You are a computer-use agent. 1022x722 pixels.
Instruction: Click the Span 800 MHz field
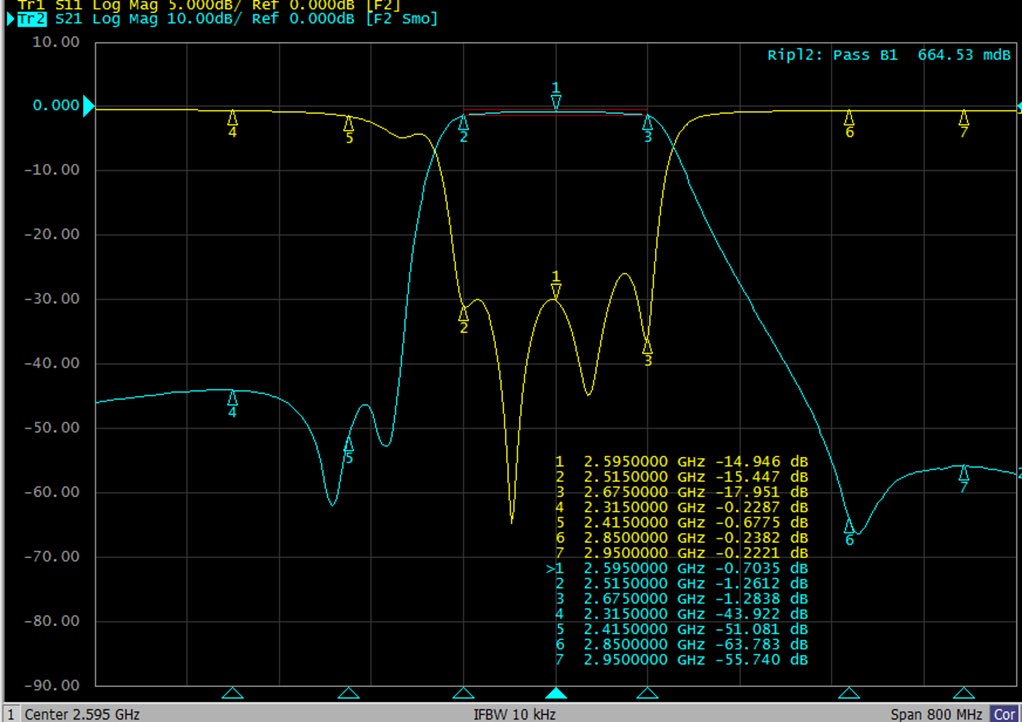(937, 714)
